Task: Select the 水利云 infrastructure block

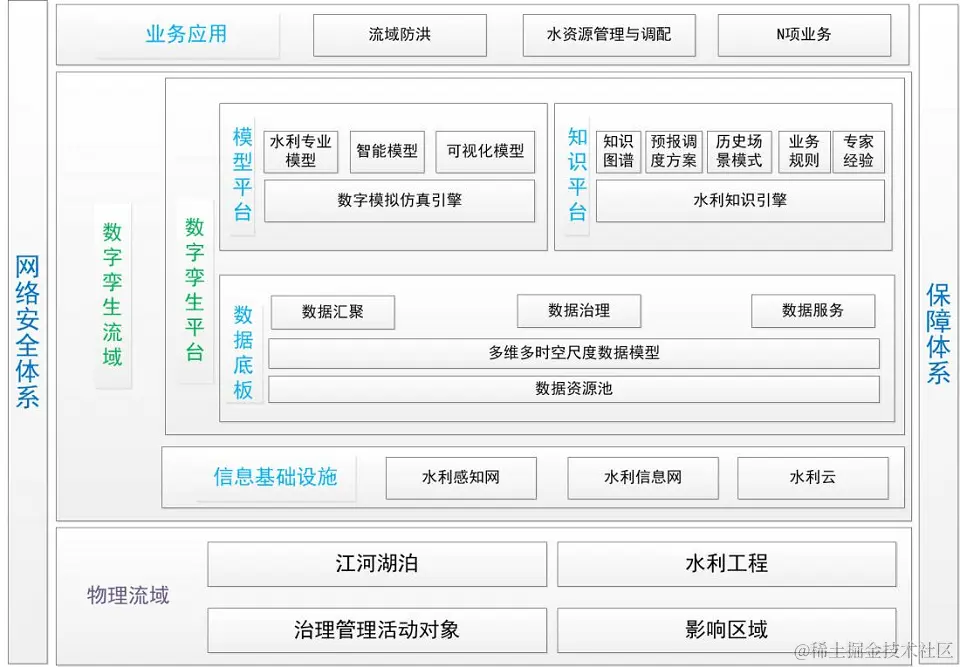Action: (x=814, y=477)
